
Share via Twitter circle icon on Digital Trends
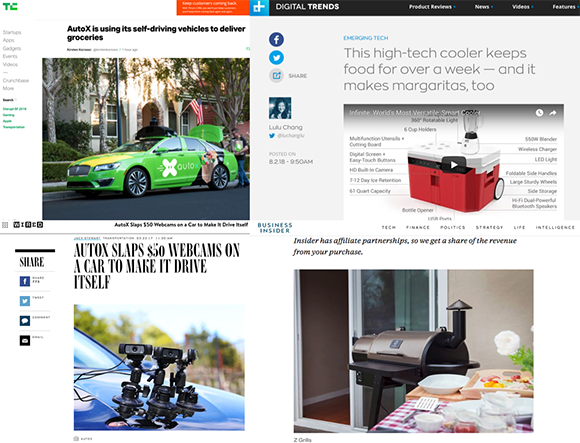click(x=276, y=57)
